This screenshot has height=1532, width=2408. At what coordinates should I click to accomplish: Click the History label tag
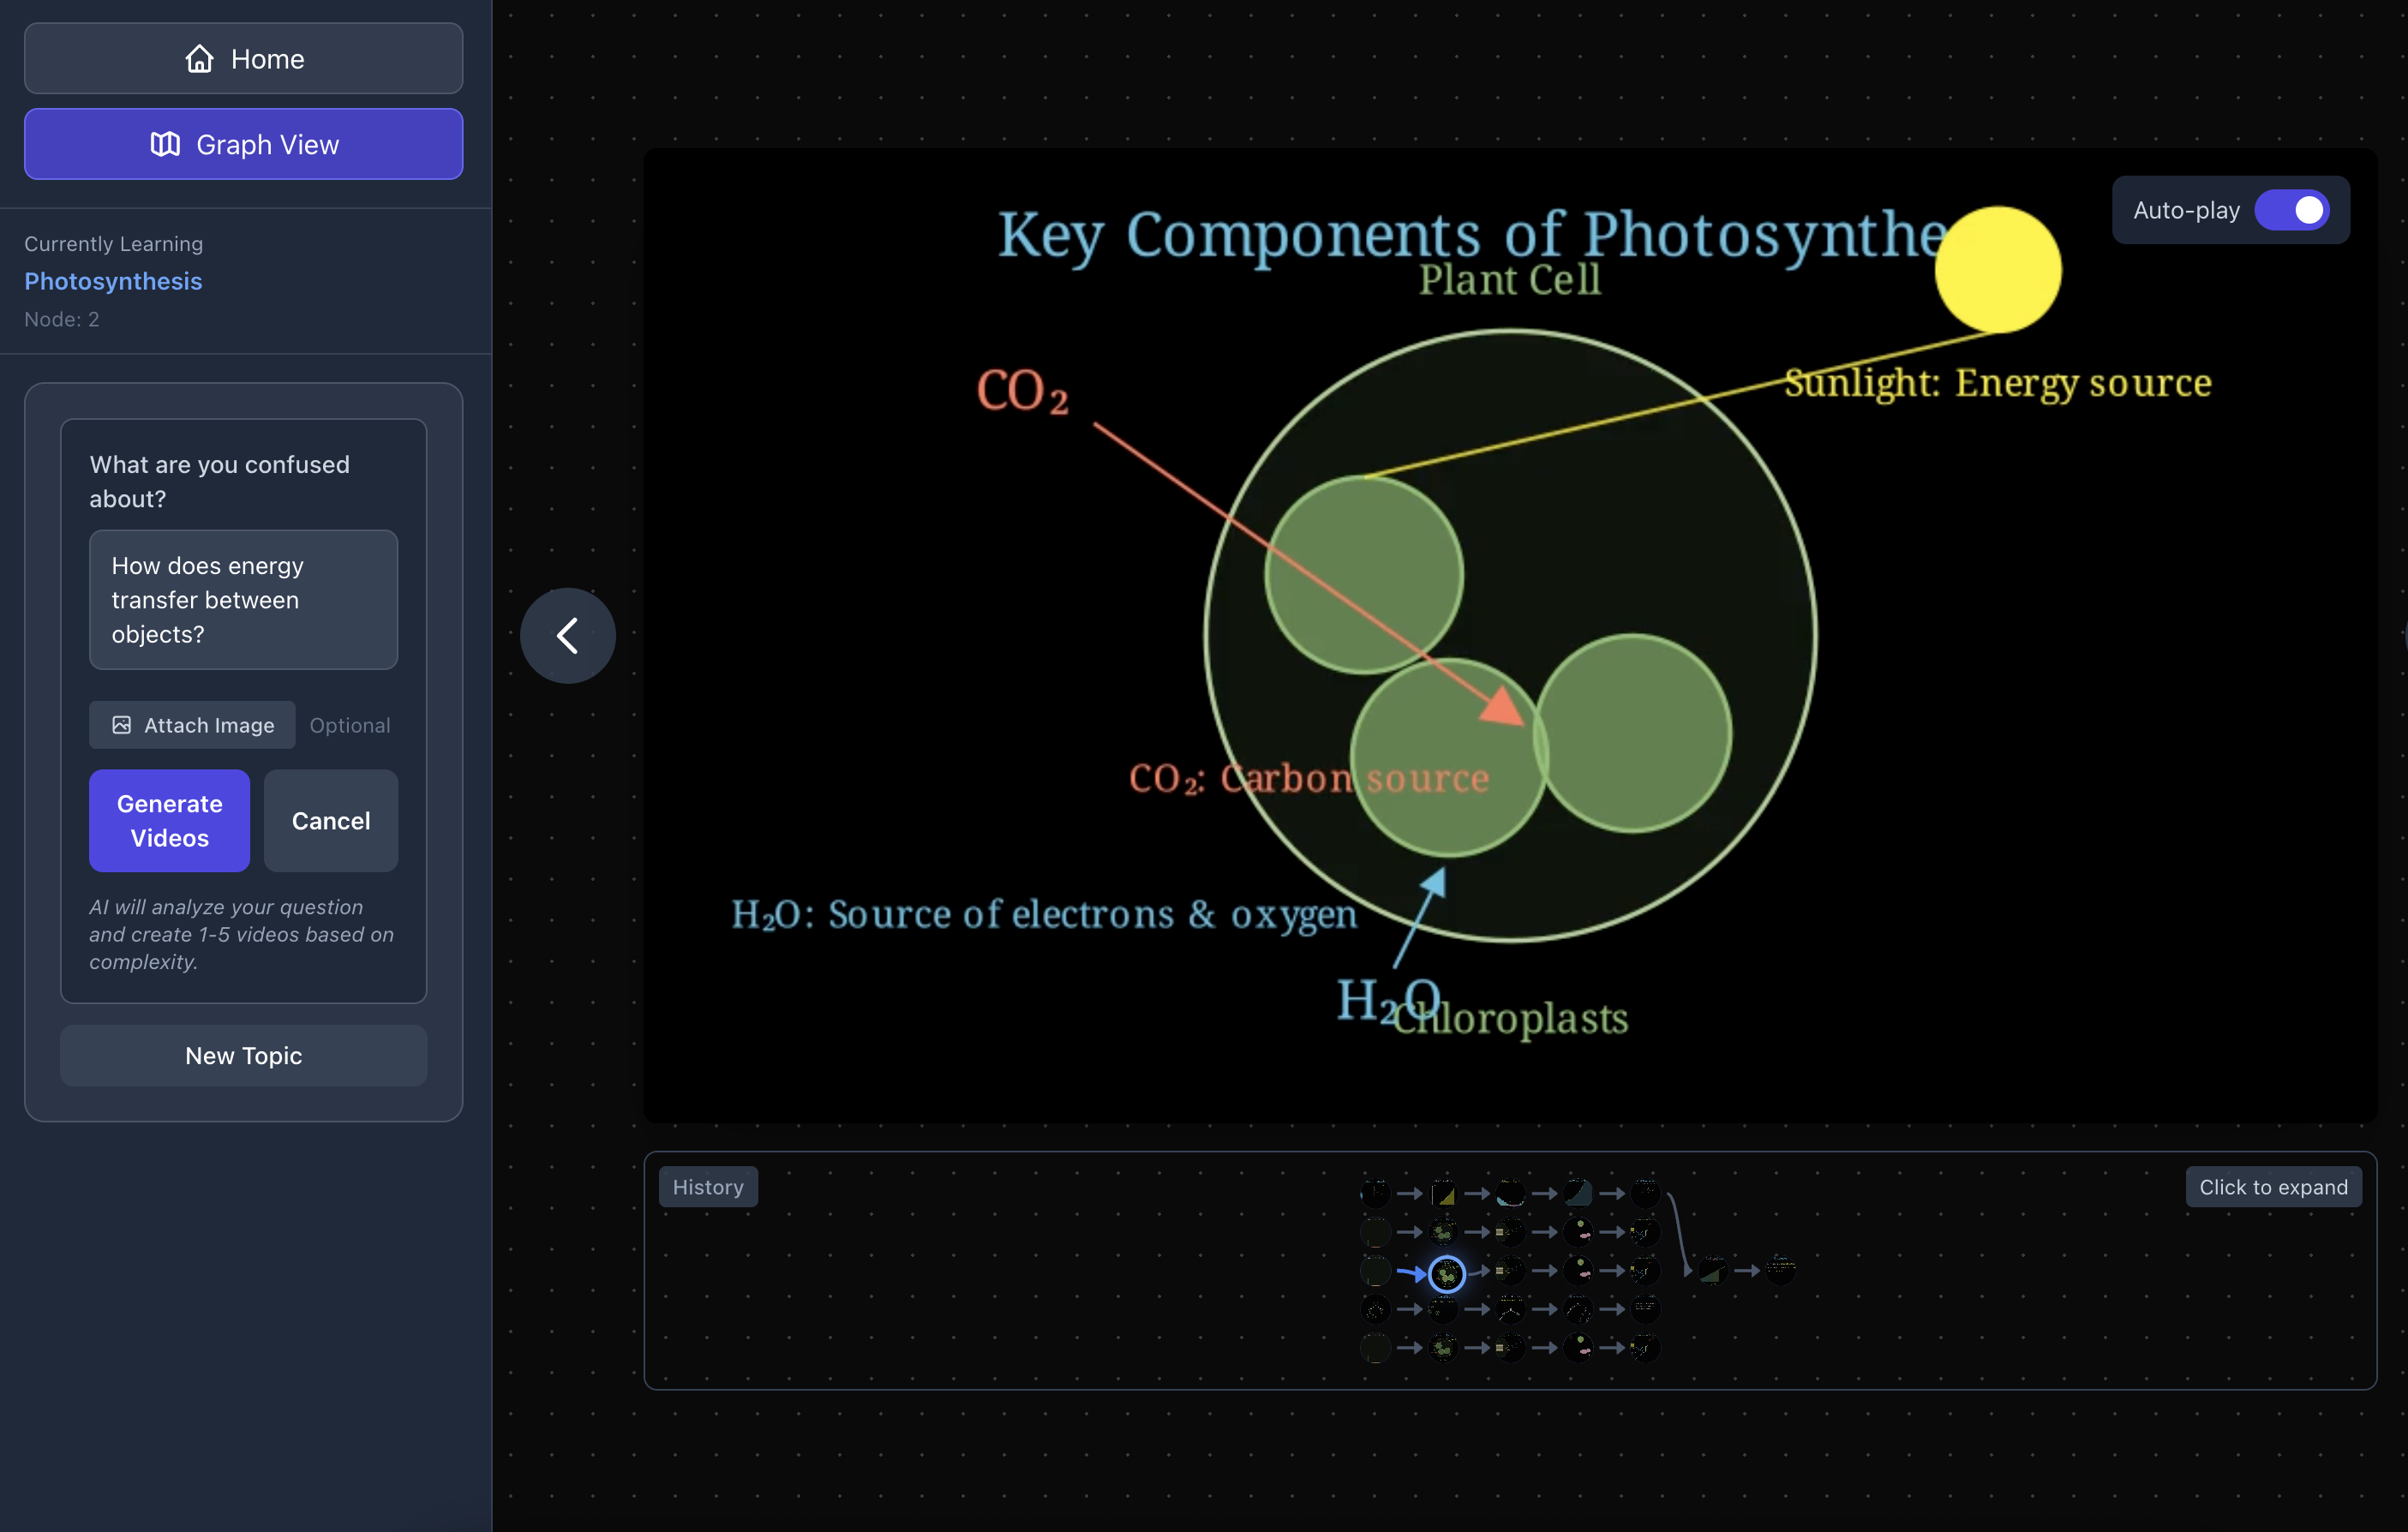708,1187
